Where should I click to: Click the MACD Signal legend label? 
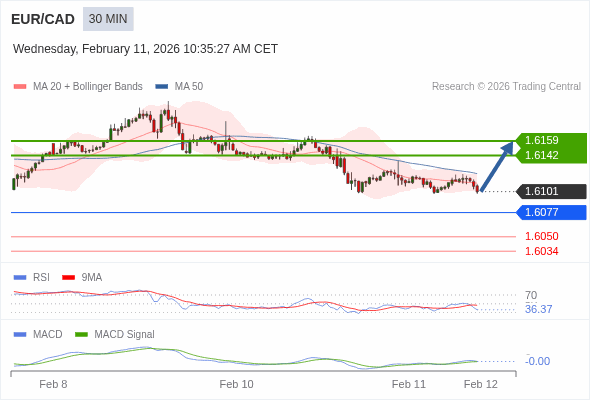125,335
